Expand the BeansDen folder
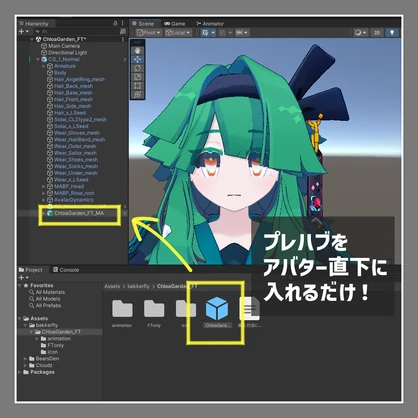The image size is (418, 418). click(25, 359)
